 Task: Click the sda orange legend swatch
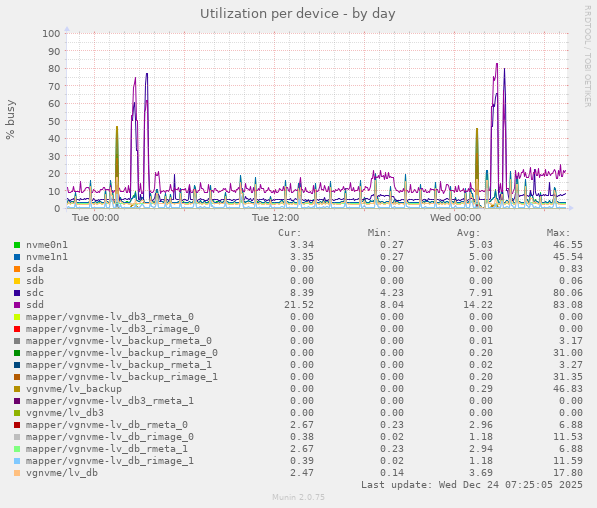pyautogui.click(x=17, y=269)
